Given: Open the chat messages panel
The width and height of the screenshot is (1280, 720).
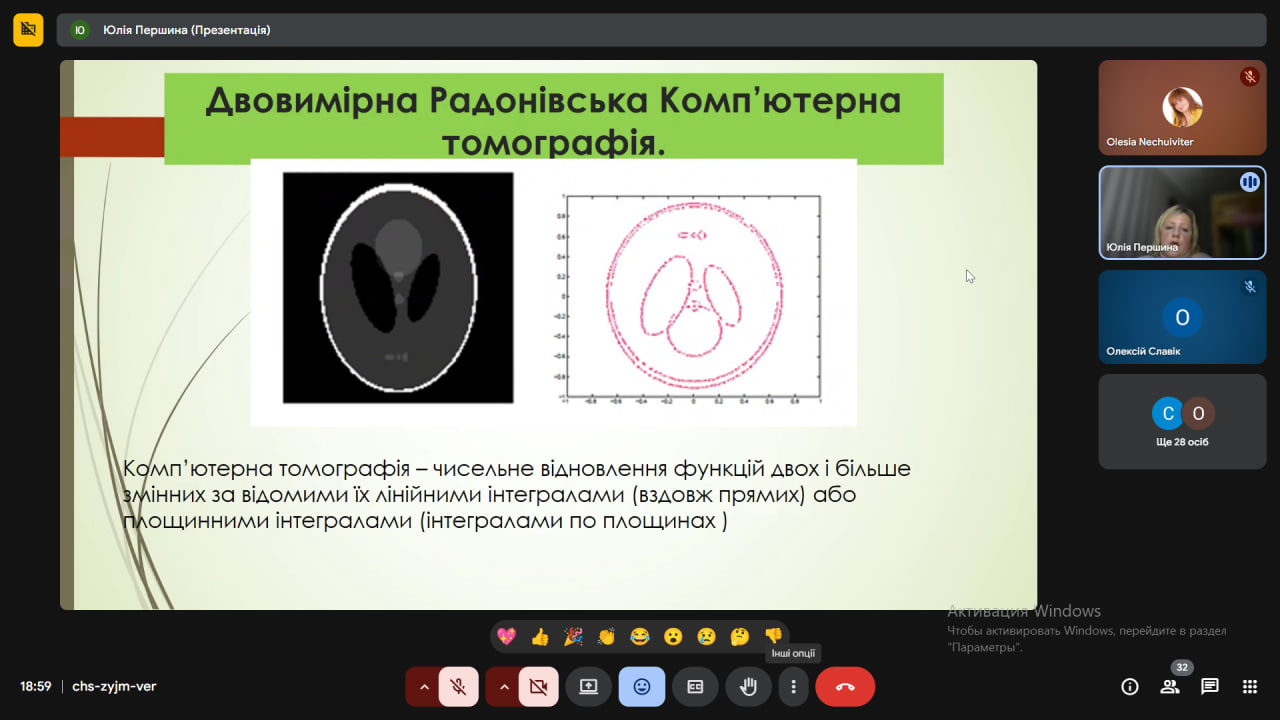Looking at the screenshot, I should (x=1210, y=687).
